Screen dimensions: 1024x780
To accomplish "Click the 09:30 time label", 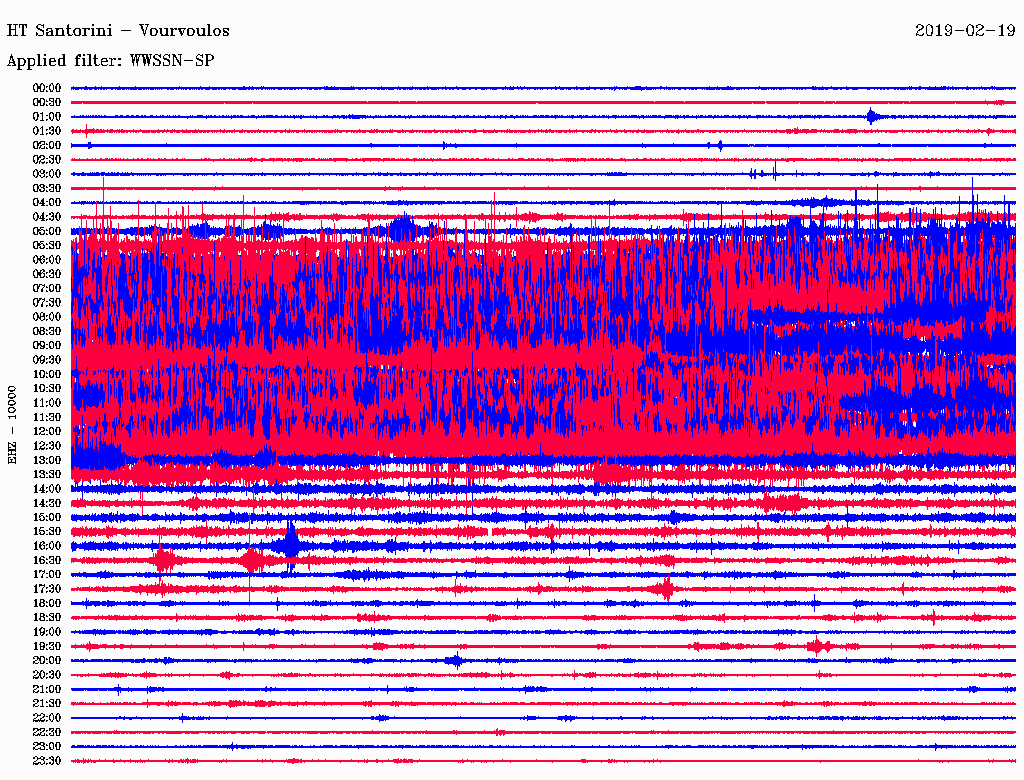I will 47,361.
